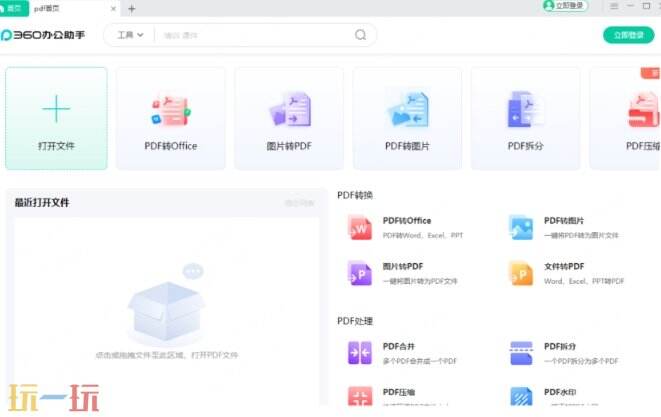This screenshot has width=661, height=417.
Task: Click the 360办公助手 logo
Action: [x=43, y=35]
